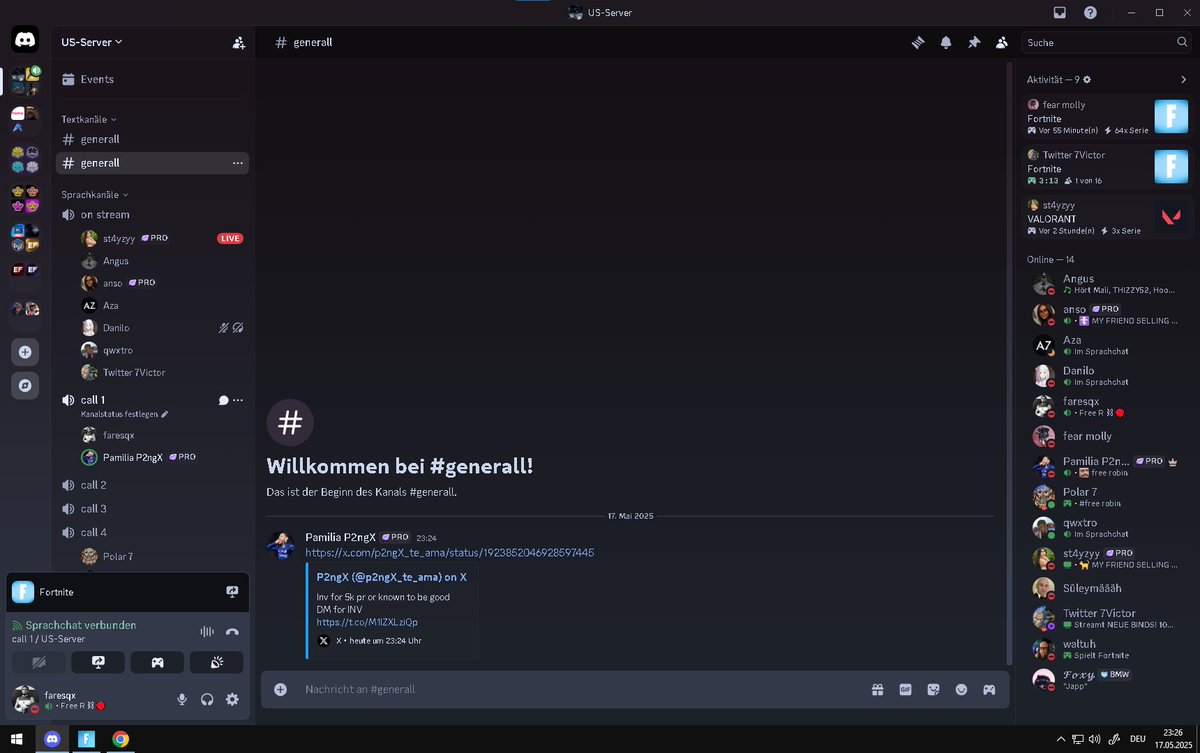Open the inbox icon in title bar
This screenshot has height=753, width=1200.
point(1060,12)
